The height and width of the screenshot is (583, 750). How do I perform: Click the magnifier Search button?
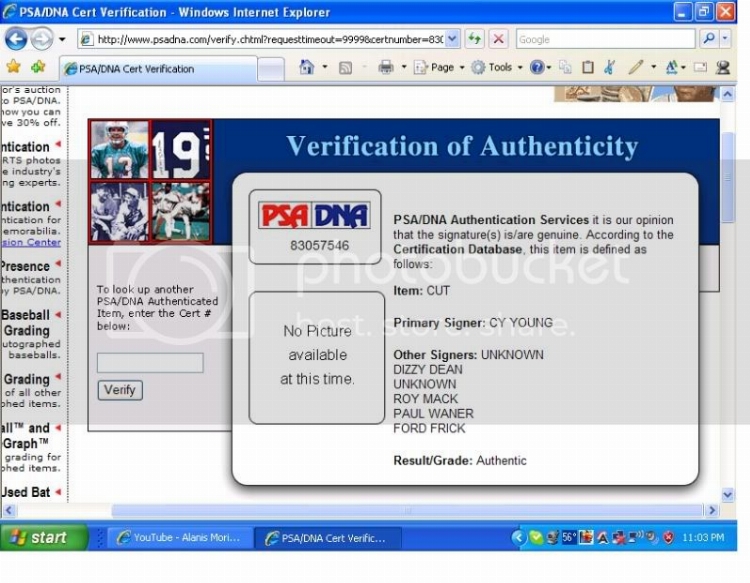point(709,39)
